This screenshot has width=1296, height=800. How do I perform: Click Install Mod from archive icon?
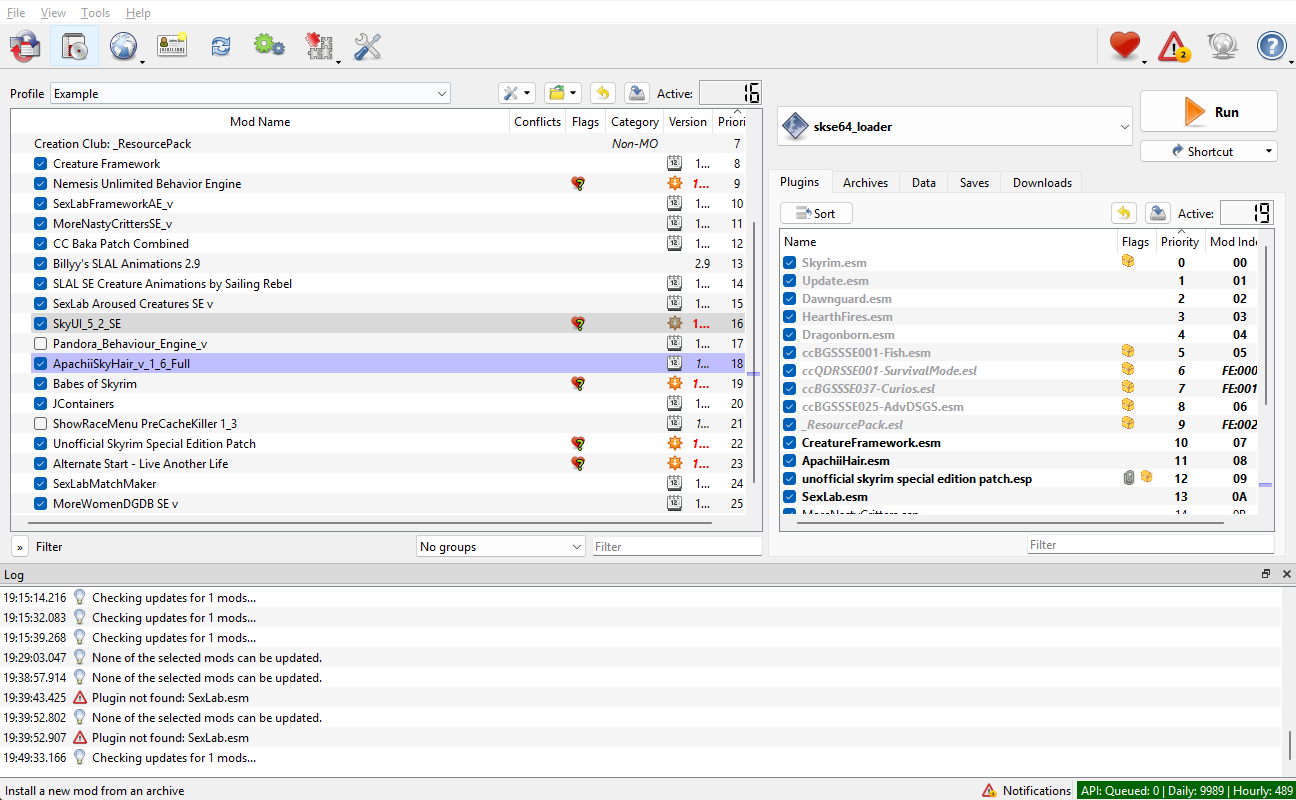click(75, 46)
